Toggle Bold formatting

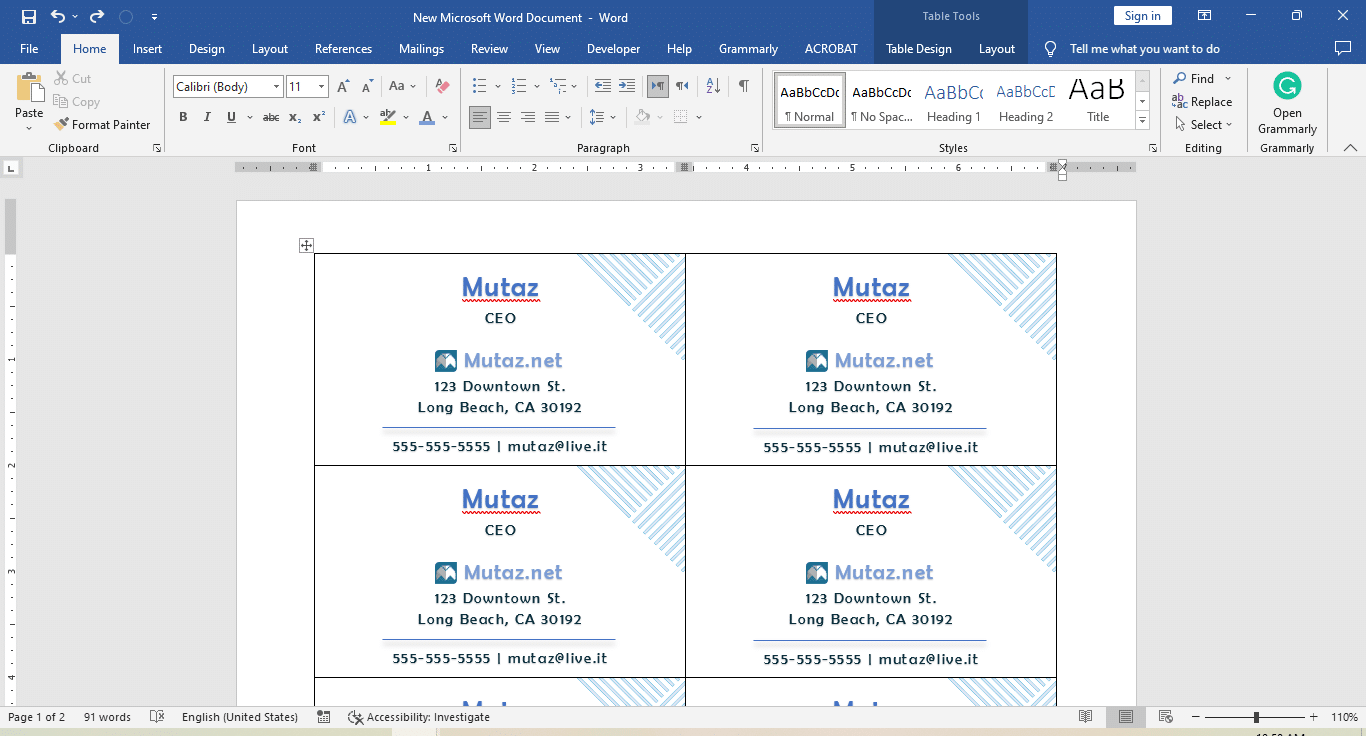[183, 118]
